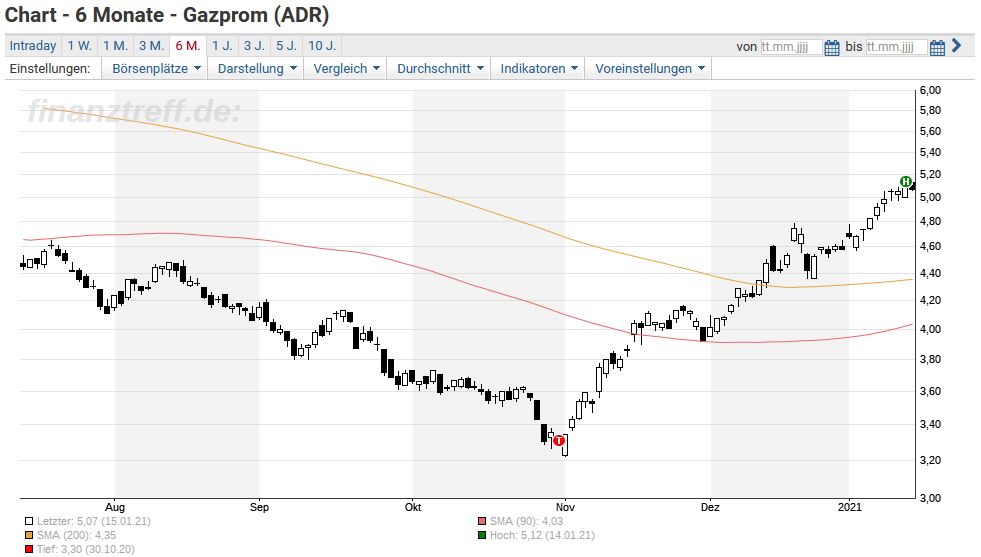Image resolution: width=981 pixels, height=557 pixels.
Task: Click the 'Nov' x-axis label
Action: tap(566, 507)
